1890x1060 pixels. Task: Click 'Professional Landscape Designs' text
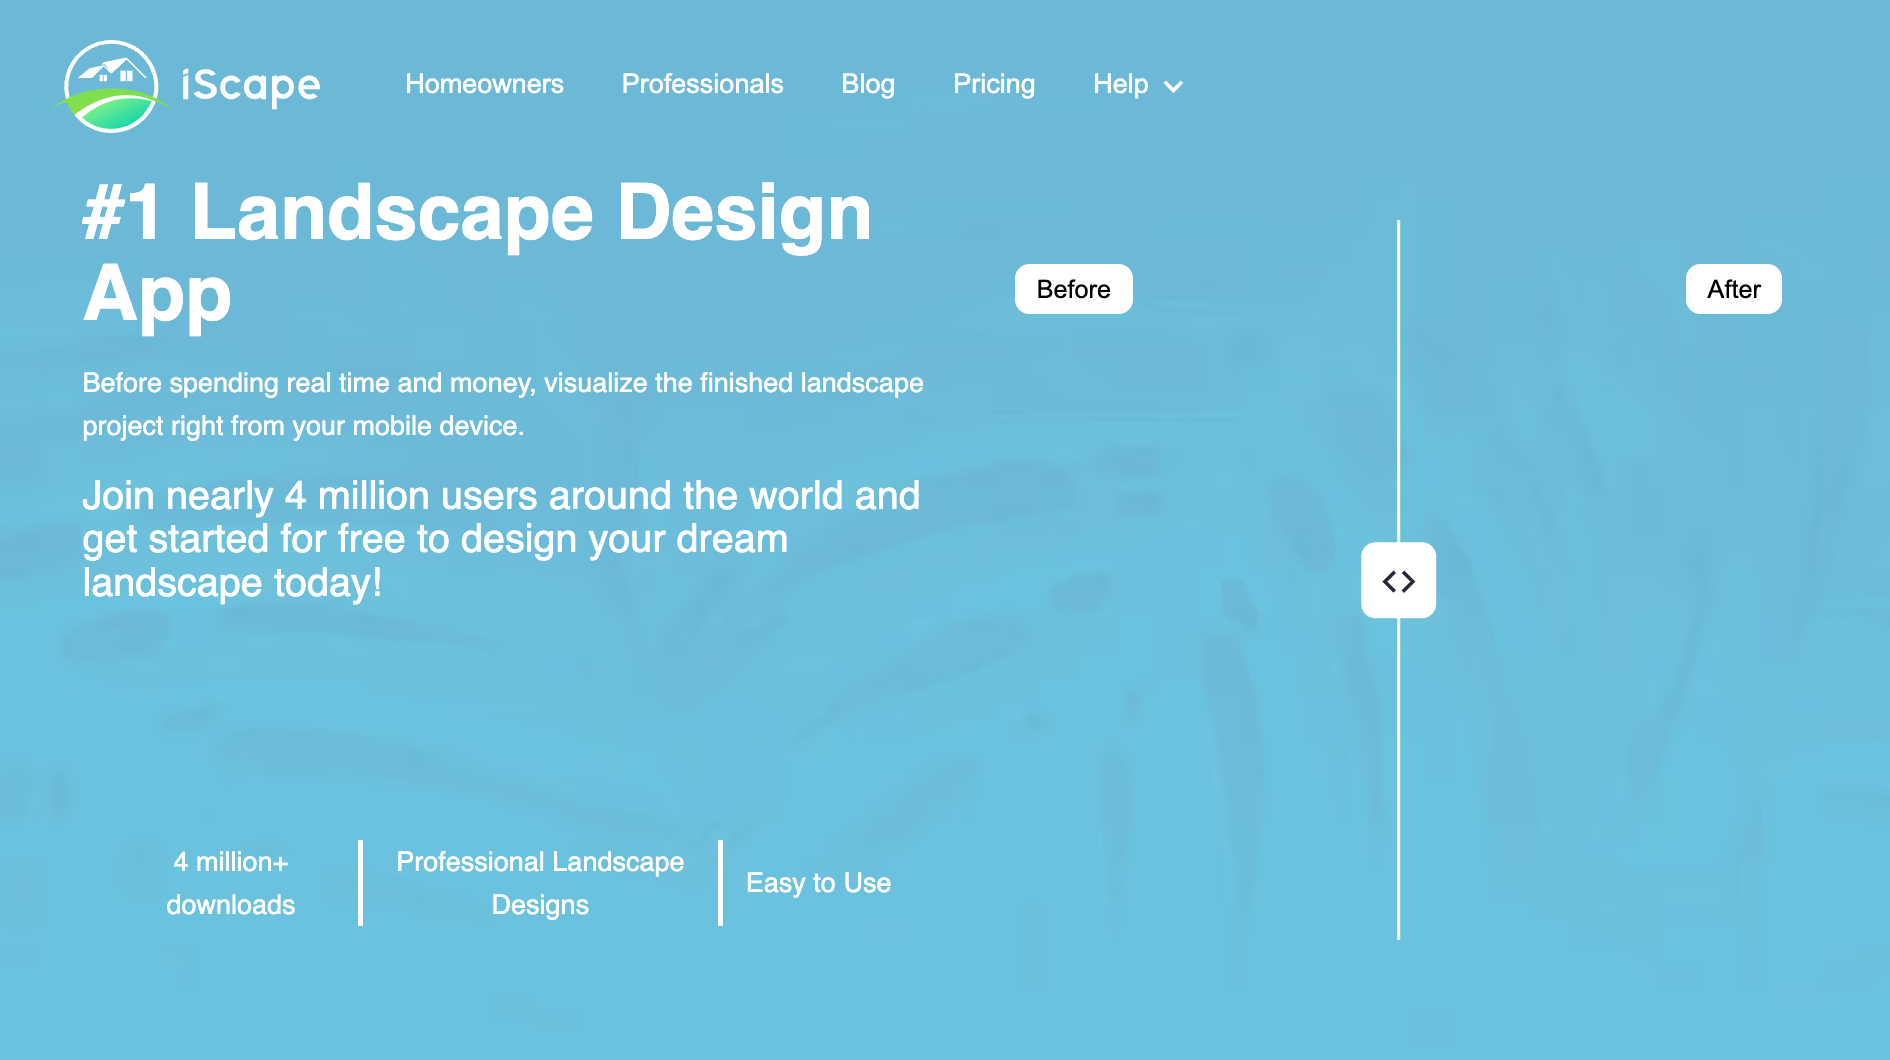[x=540, y=883]
